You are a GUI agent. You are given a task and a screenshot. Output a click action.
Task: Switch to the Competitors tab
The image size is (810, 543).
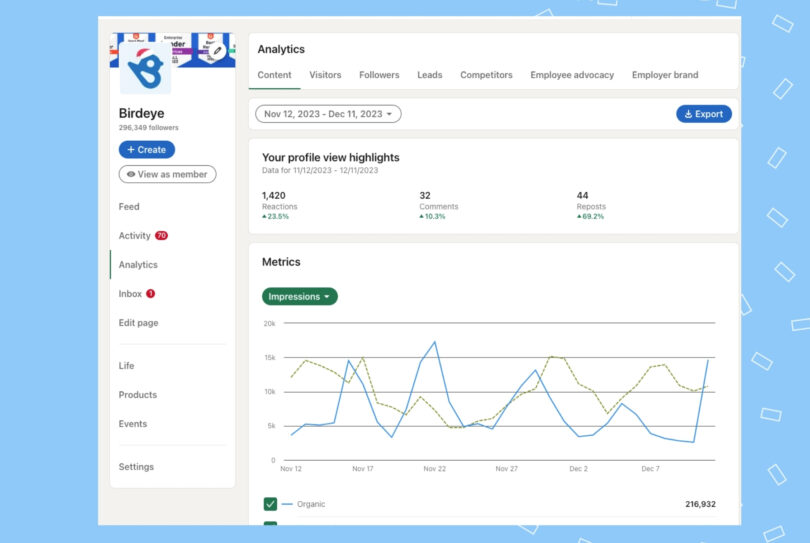(486, 75)
